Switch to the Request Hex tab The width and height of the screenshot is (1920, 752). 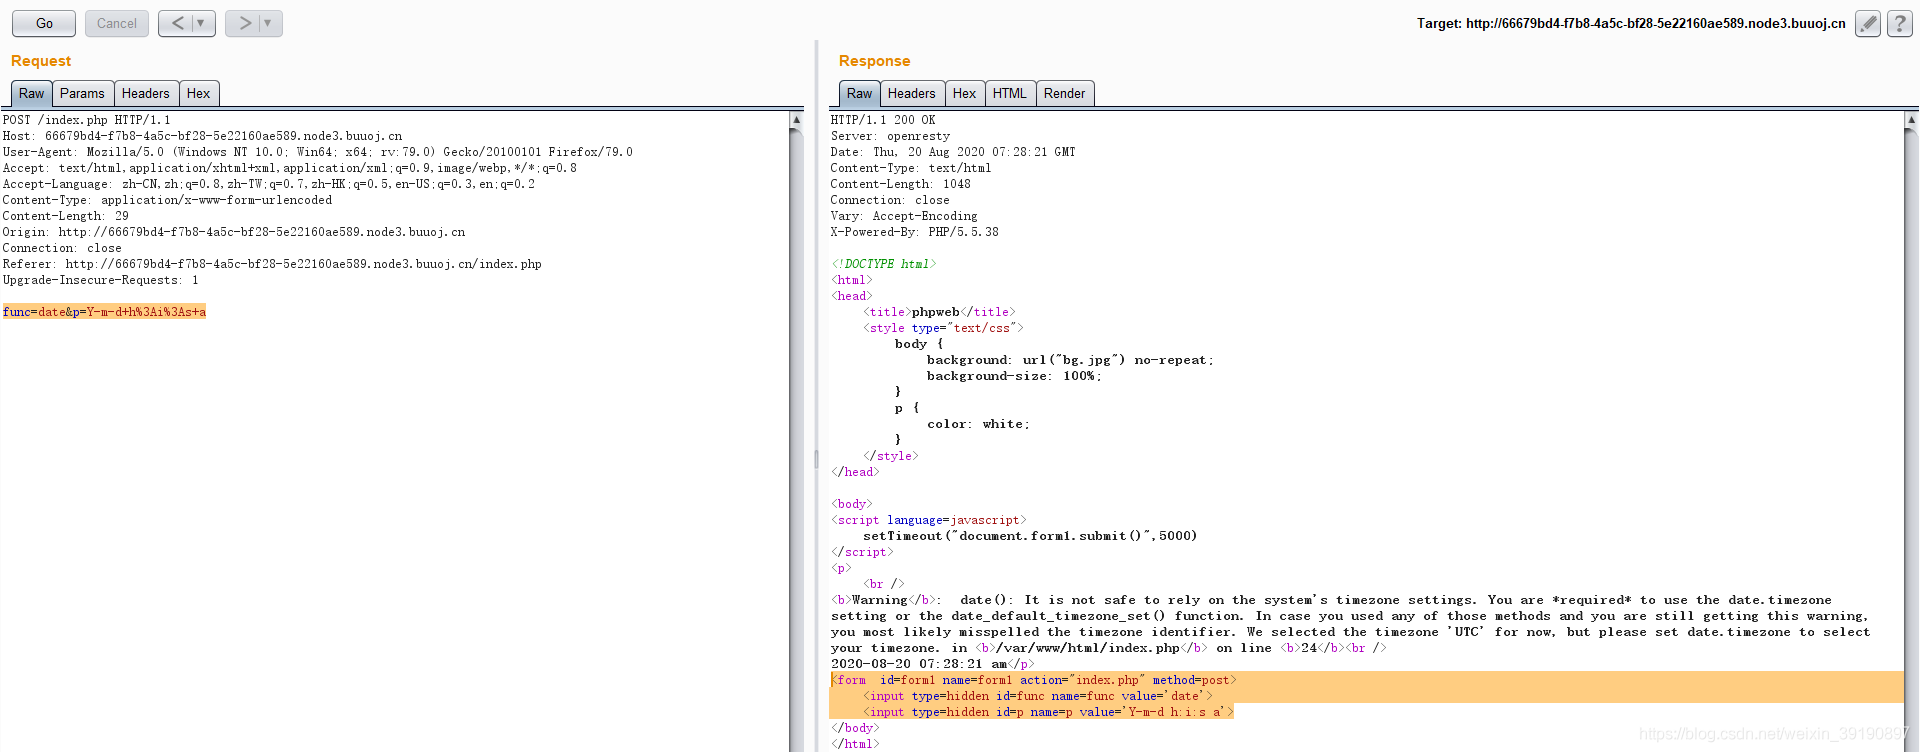[x=199, y=93]
